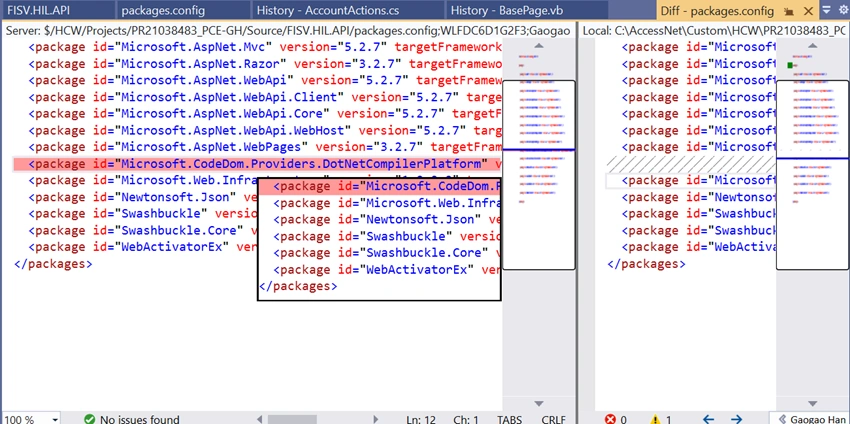
Task: Click the left arrow of horizontal scrollbar
Action: pos(259,419)
